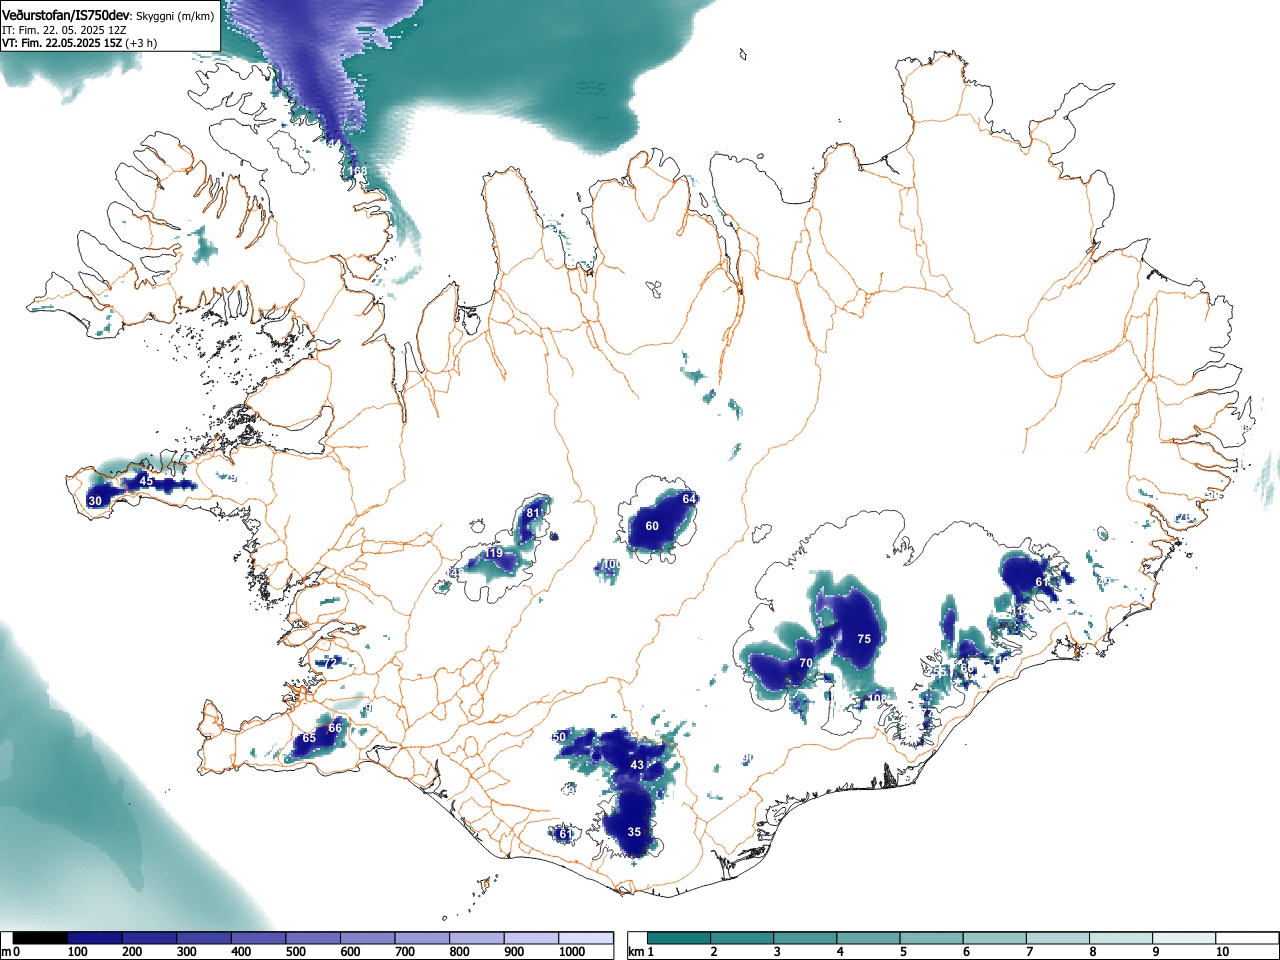Click the 1000 tick label on meter legend

(x=571, y=952)
